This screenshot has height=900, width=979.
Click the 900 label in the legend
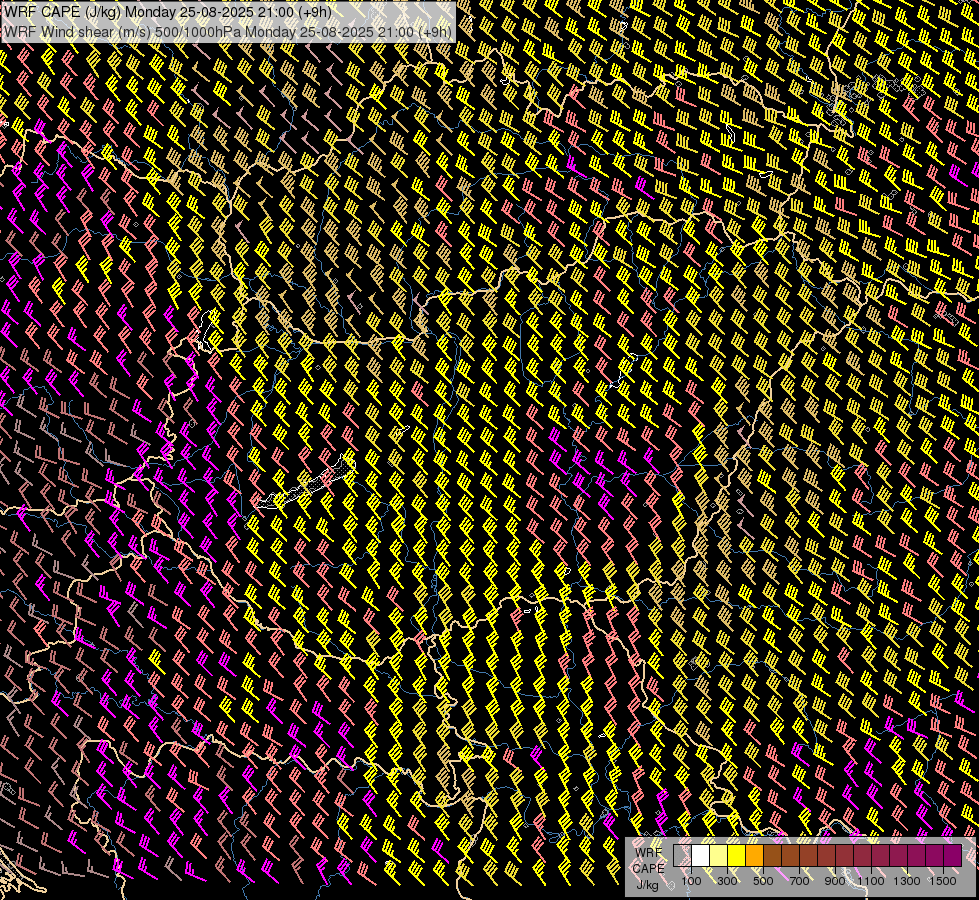tap(835, 881)
